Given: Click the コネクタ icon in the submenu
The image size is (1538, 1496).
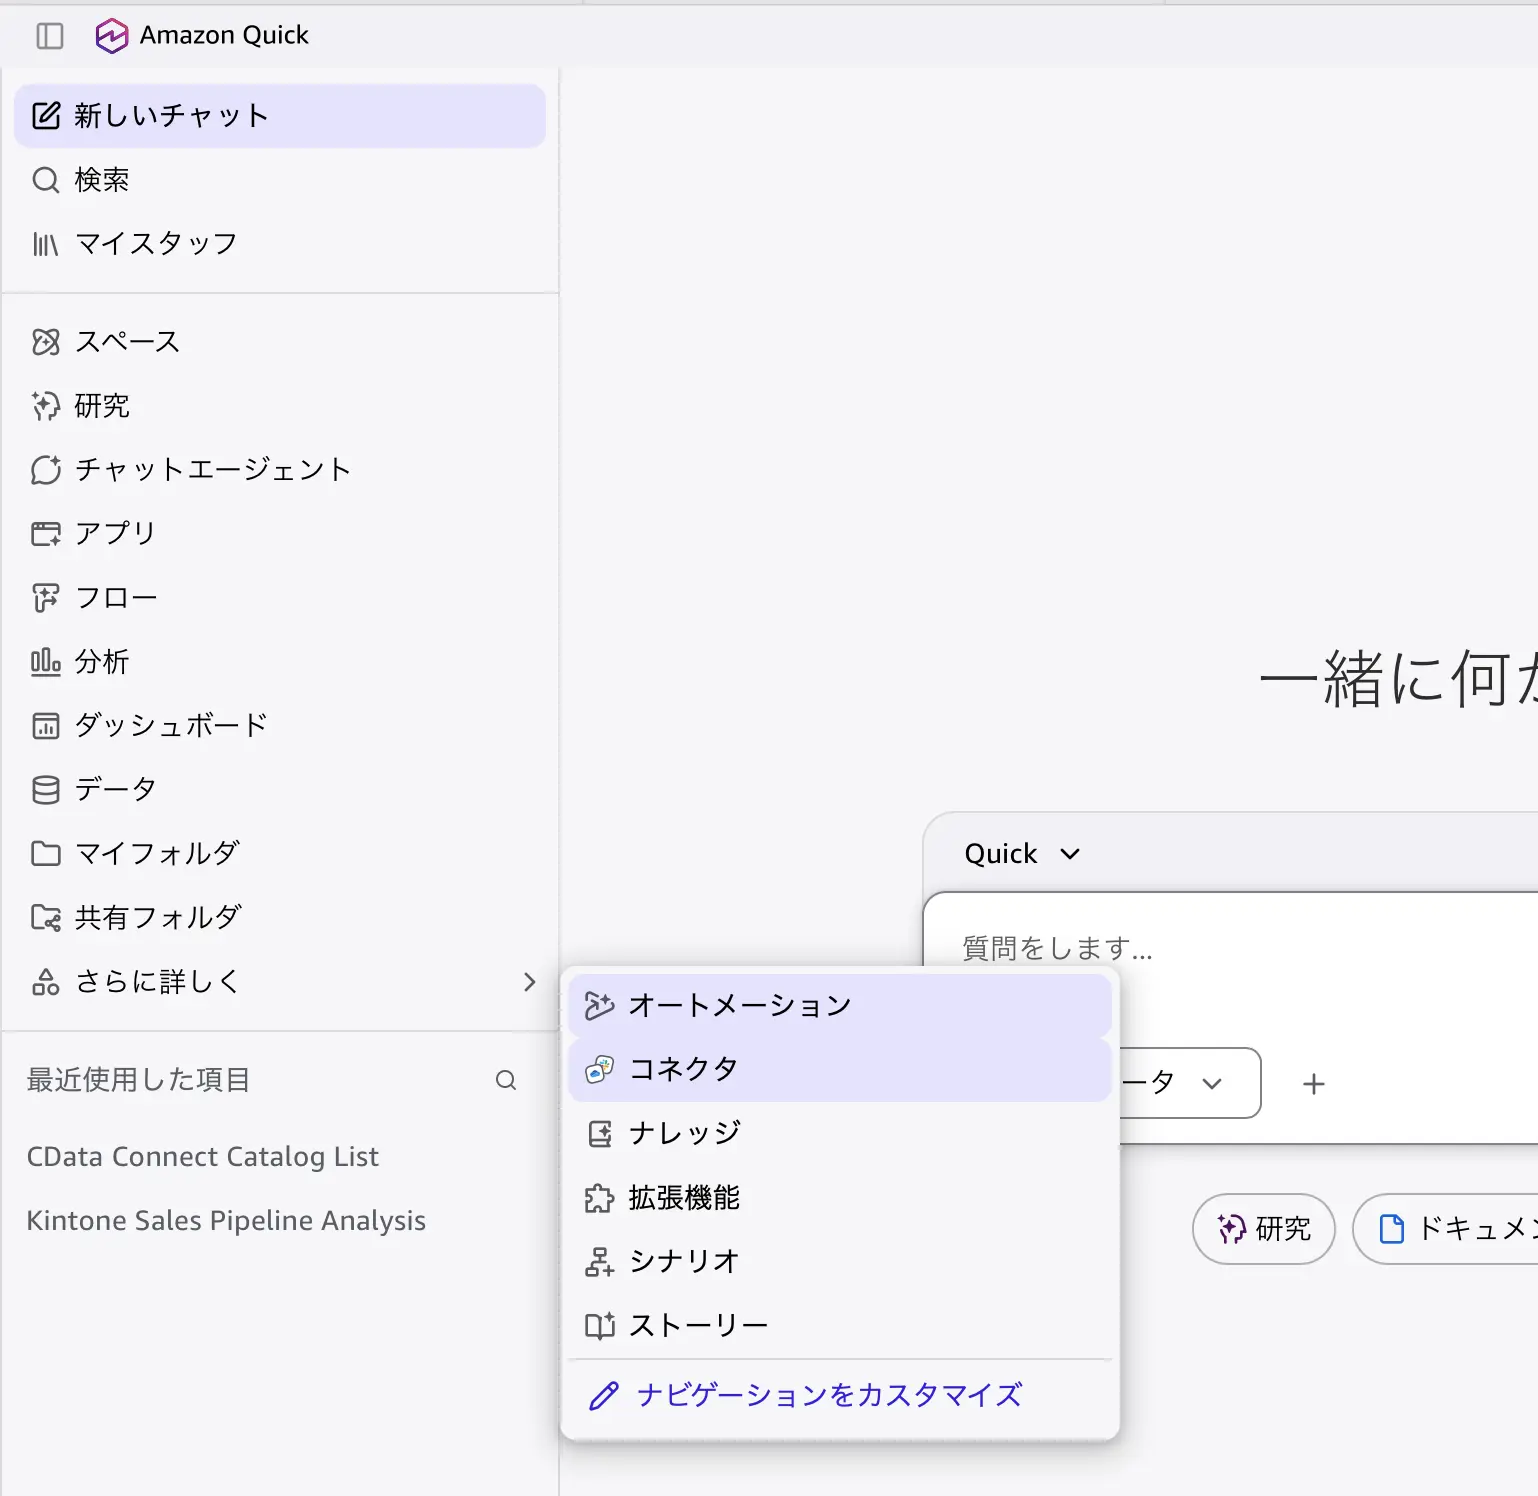Looking at the screenshot, I should (599, 1069).
